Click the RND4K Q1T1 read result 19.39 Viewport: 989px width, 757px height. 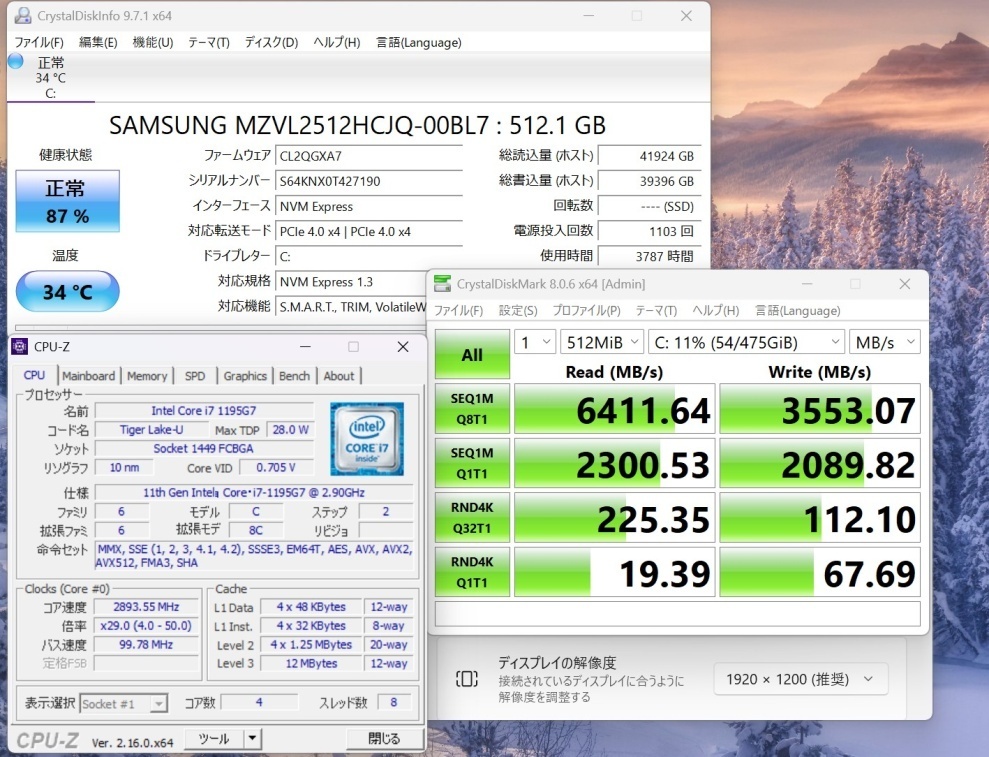tap(614, 572)
